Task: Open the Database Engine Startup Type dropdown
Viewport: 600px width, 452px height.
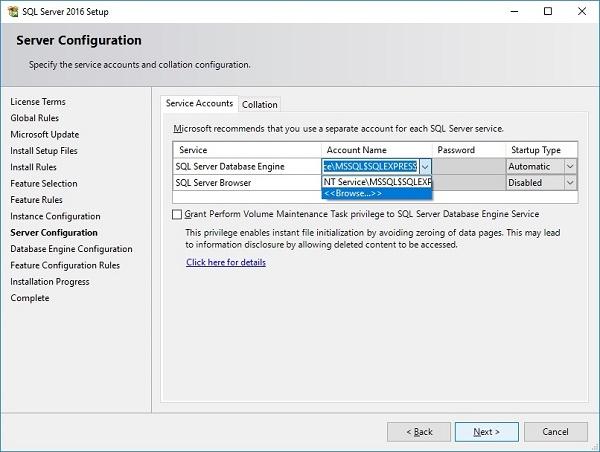Action: pos(570,167)
